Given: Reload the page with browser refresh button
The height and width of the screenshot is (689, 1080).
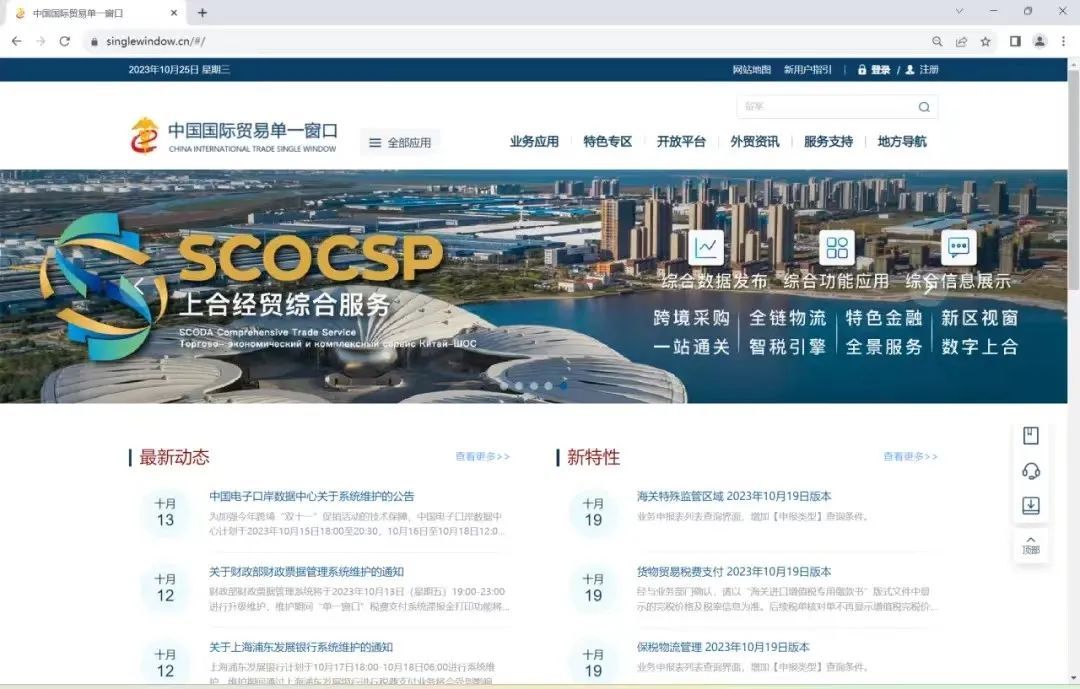Looking at the screenshot, I should (65, 41).
